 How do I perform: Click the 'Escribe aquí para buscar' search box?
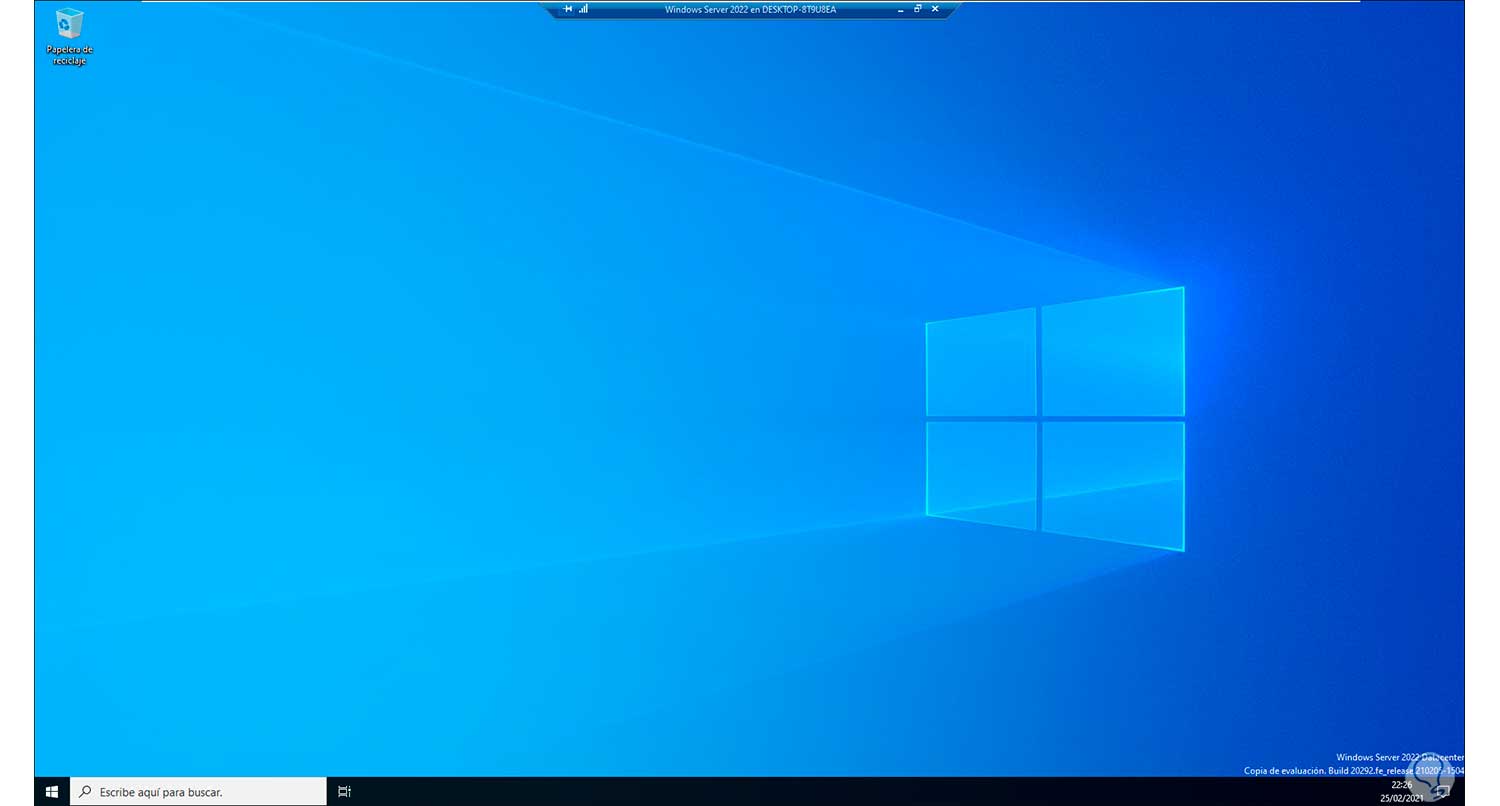[x=198, y=792]
